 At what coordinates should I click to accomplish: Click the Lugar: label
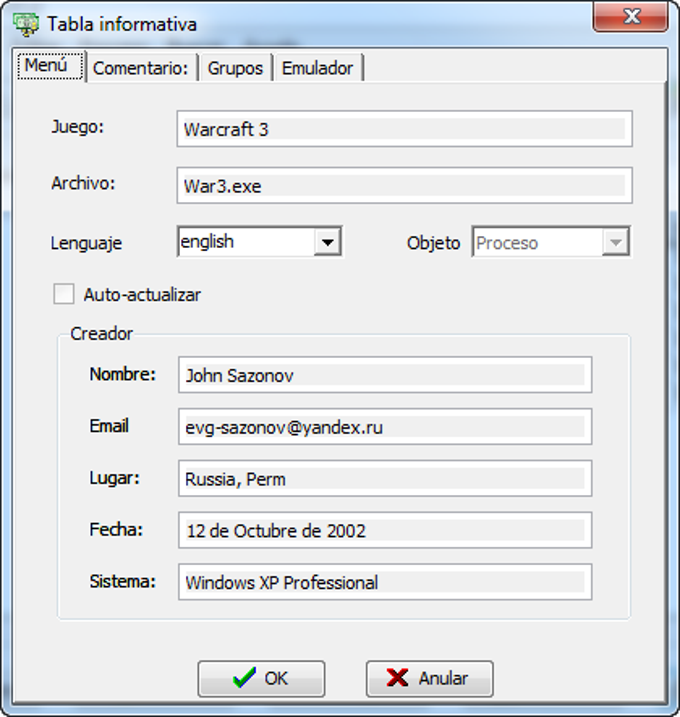click(114, 478)
